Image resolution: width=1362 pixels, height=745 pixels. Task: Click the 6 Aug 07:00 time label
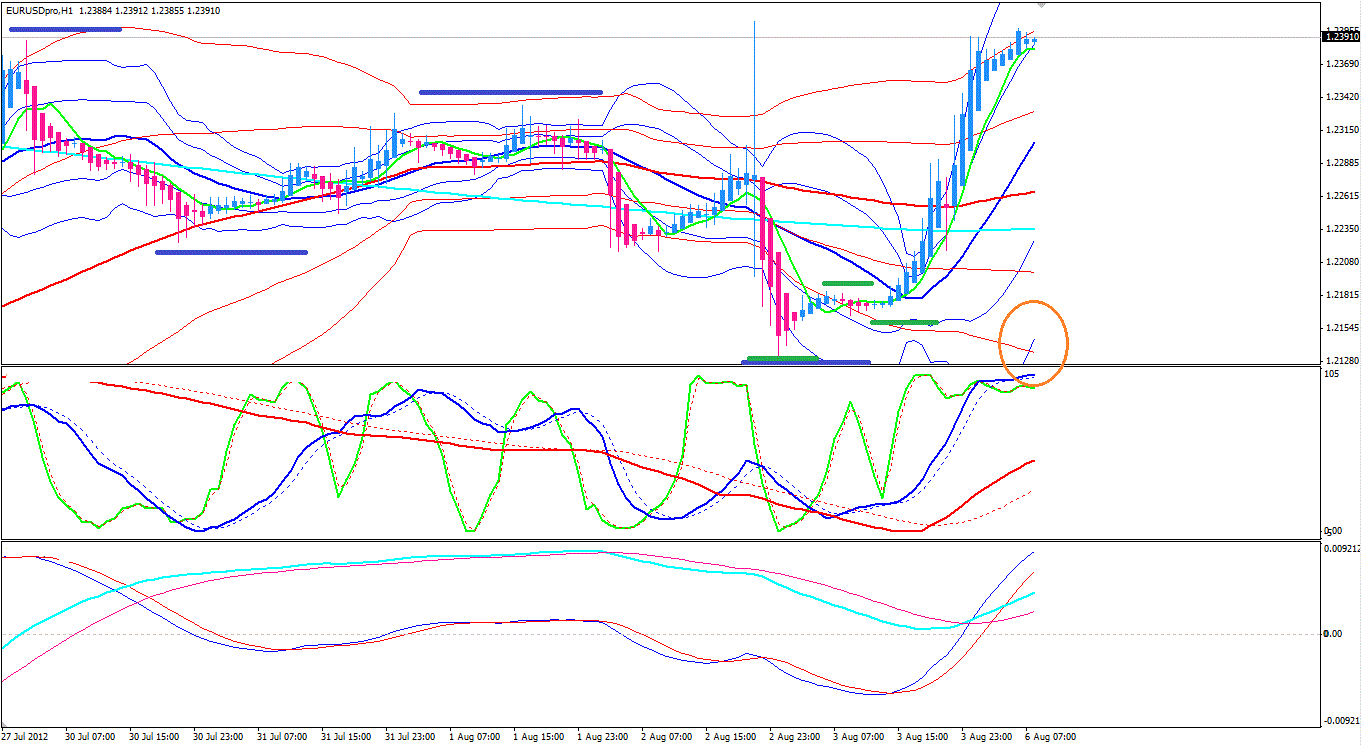1052,736
